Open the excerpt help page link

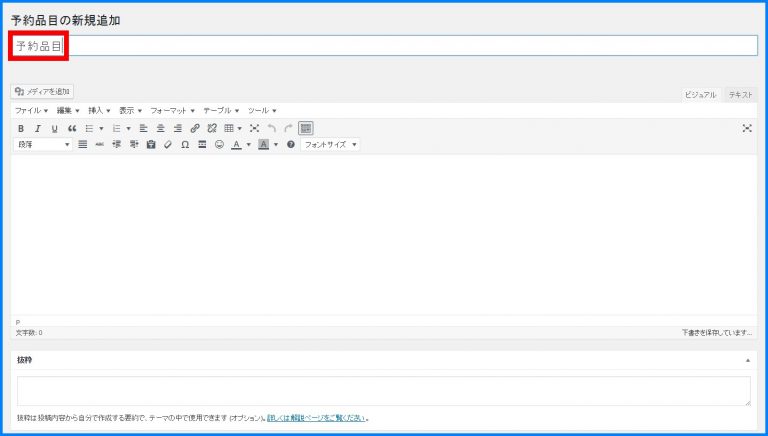tap(316, 417)
